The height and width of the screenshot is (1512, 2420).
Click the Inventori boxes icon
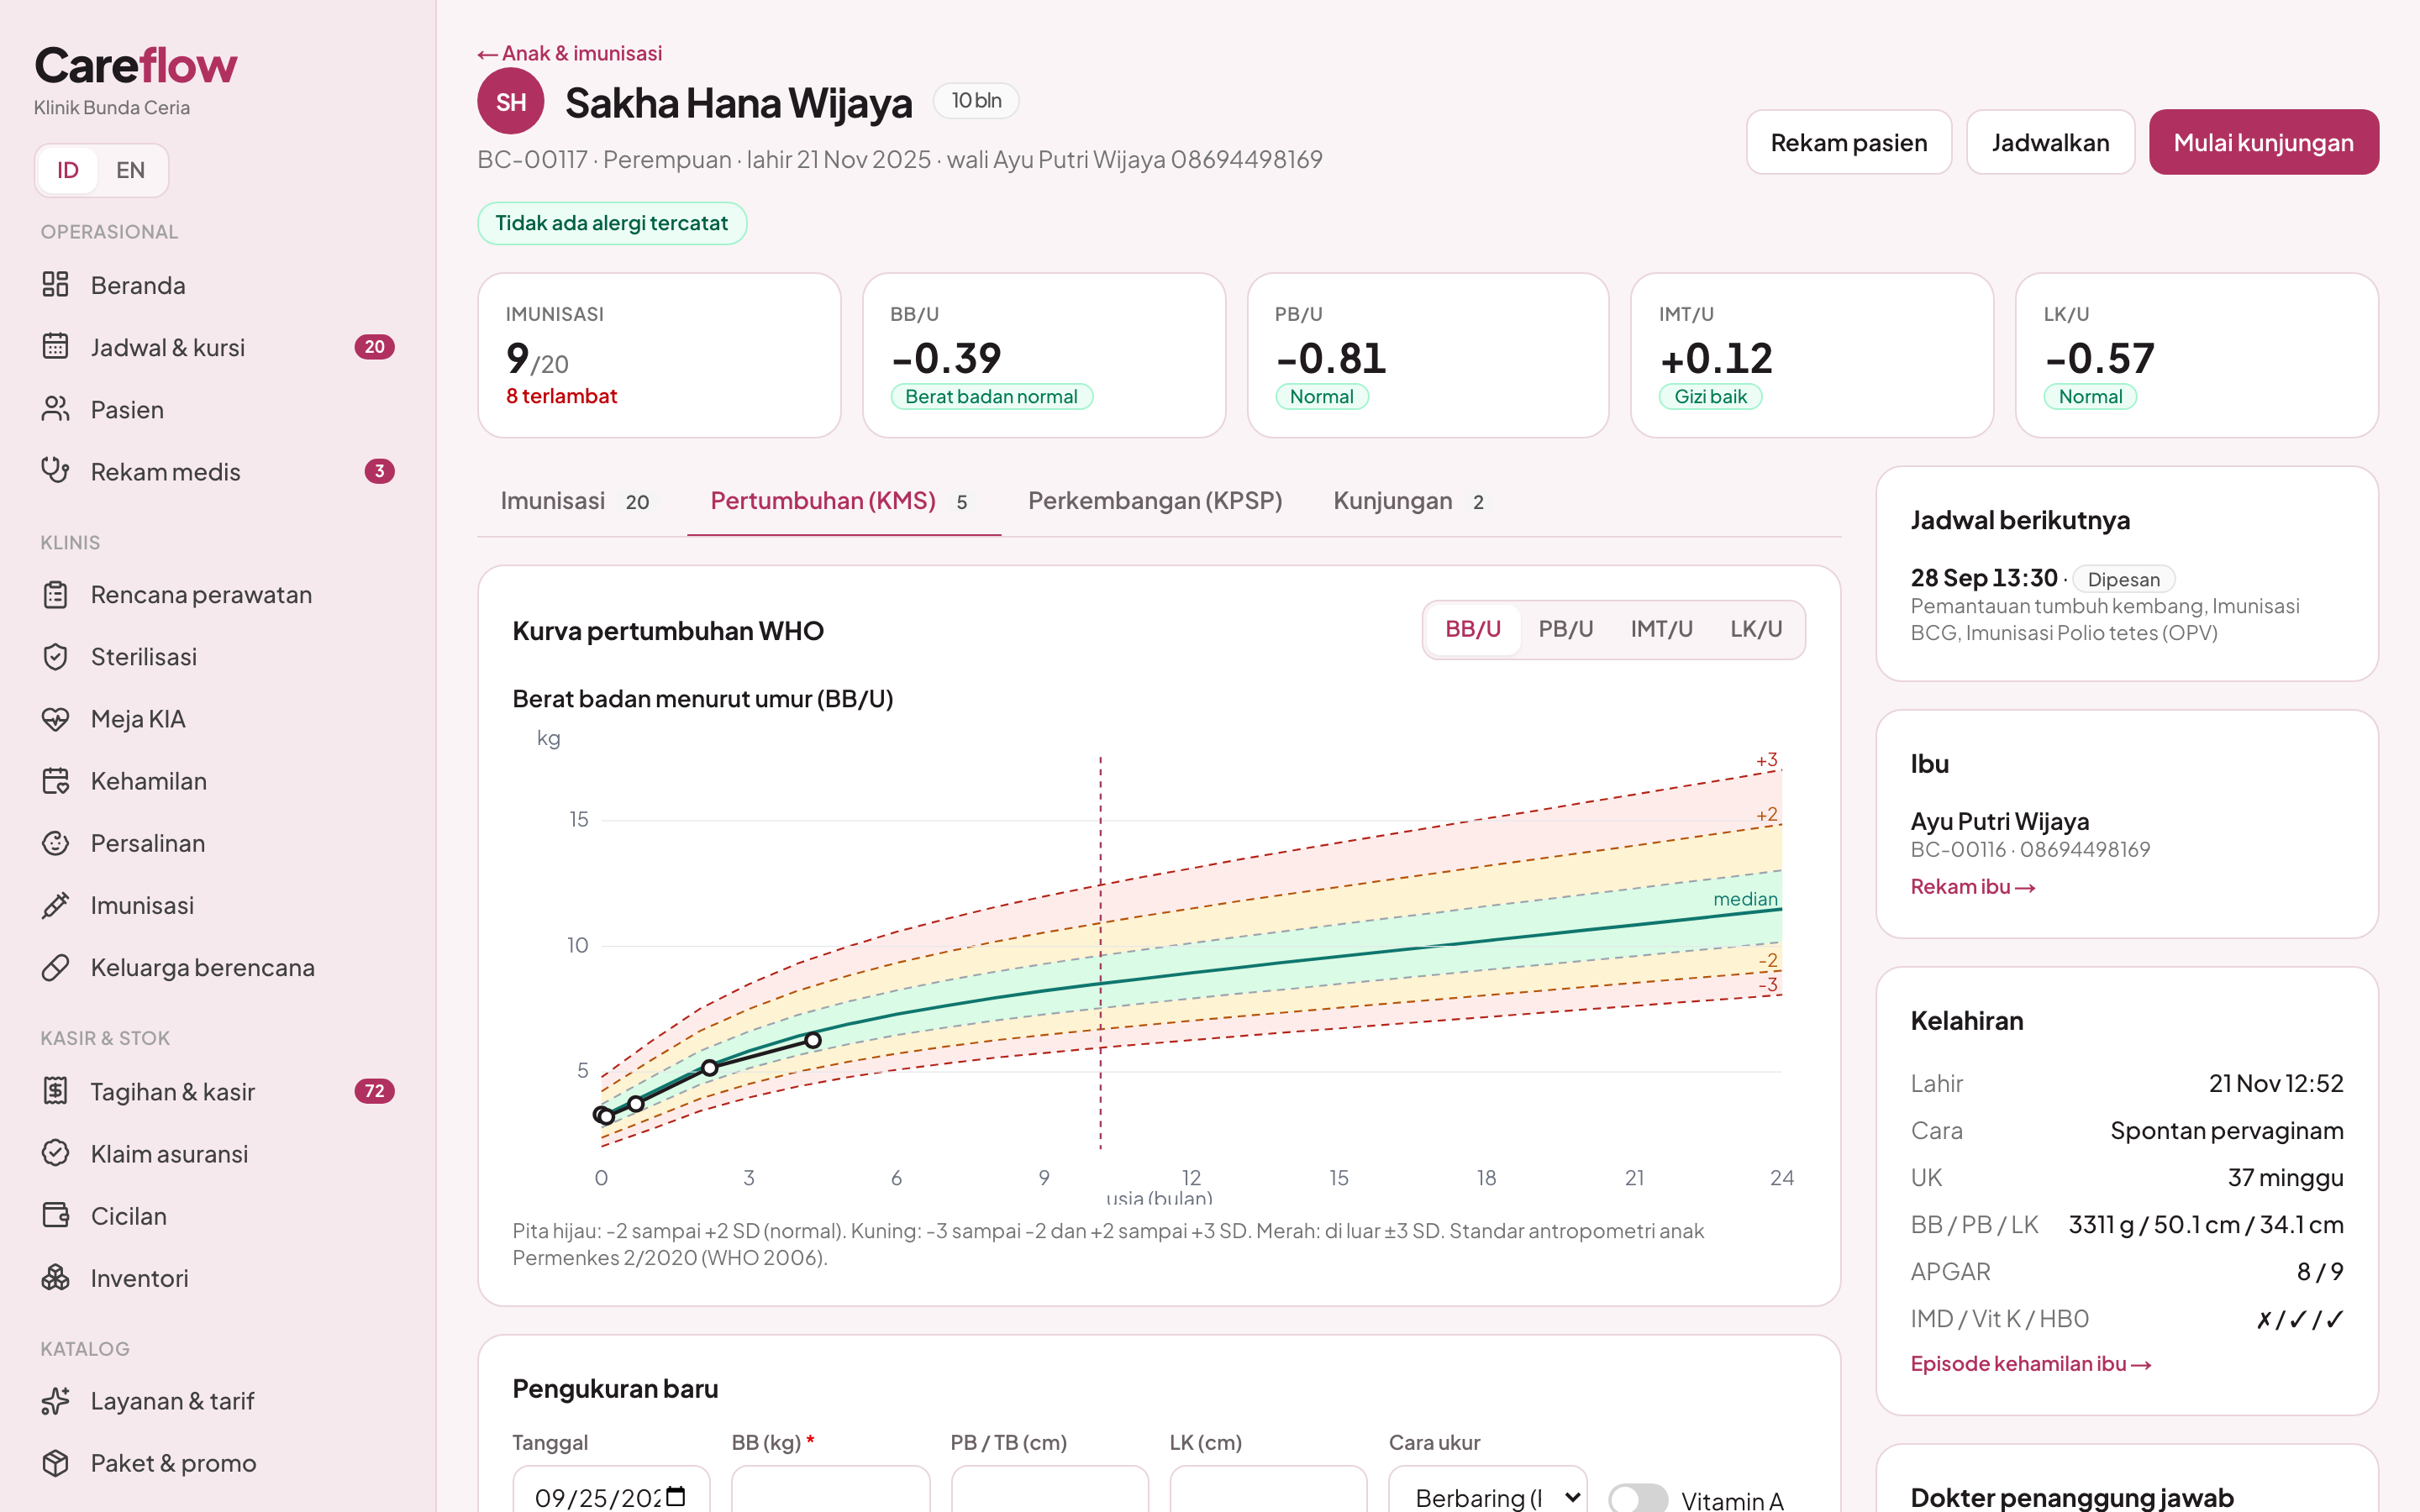(x=55, y=1277)
